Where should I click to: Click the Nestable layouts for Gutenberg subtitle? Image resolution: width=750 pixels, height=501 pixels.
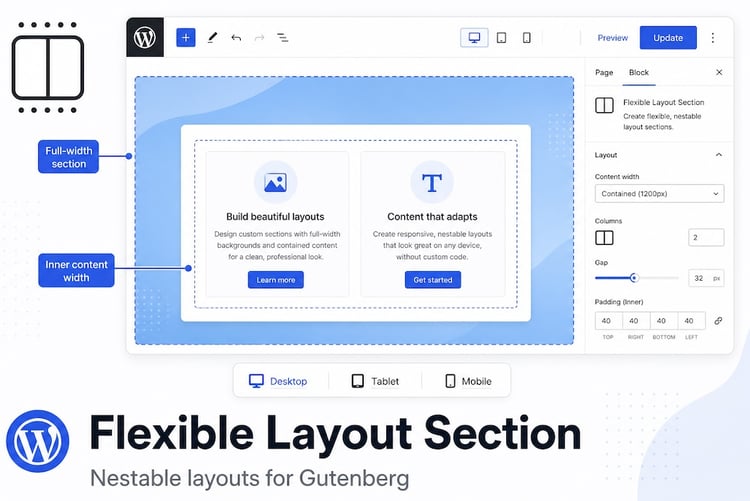coord(250,478)
